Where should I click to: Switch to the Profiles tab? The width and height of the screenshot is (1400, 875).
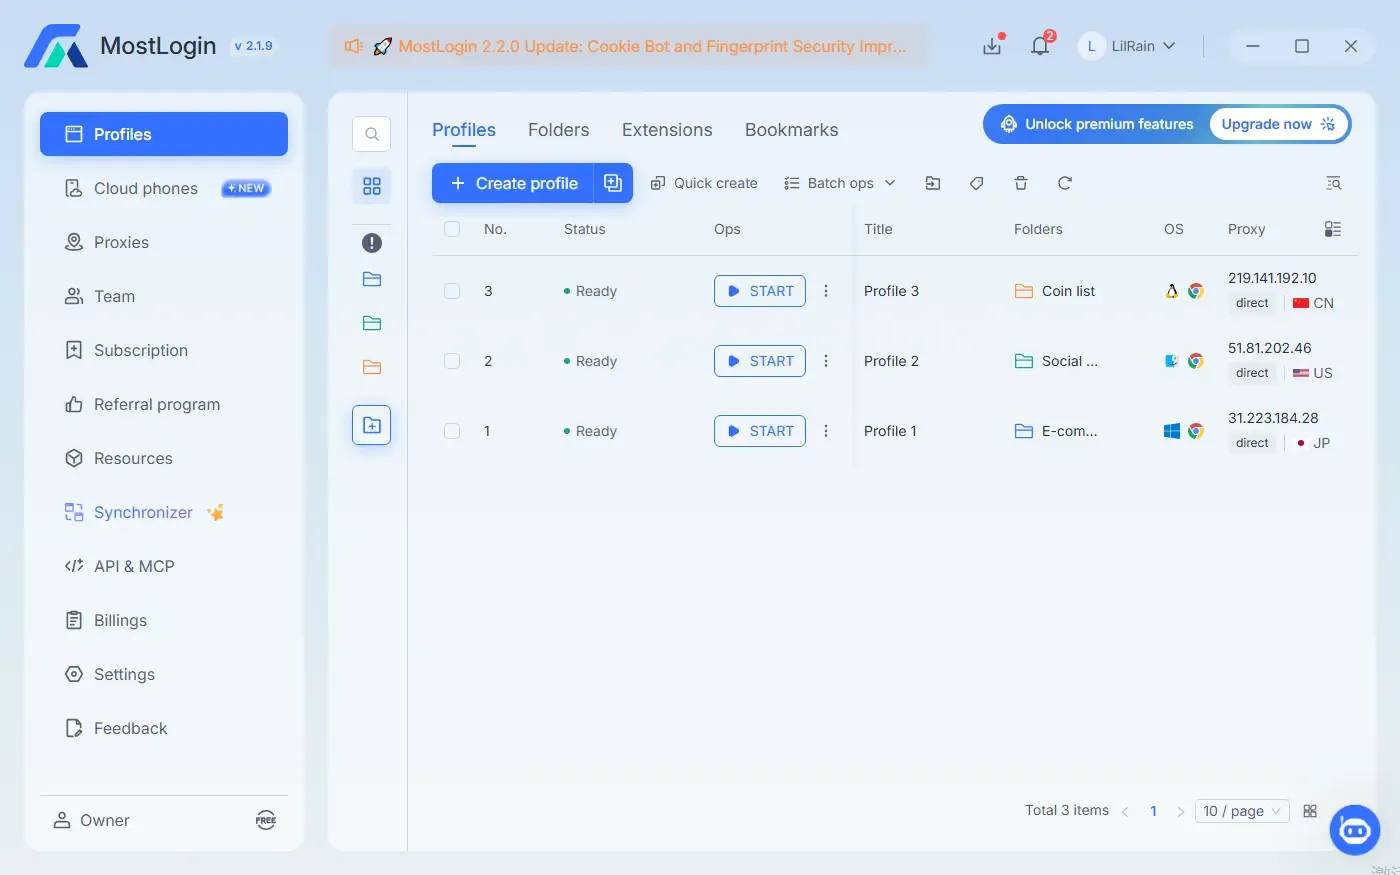click(464, 130)
